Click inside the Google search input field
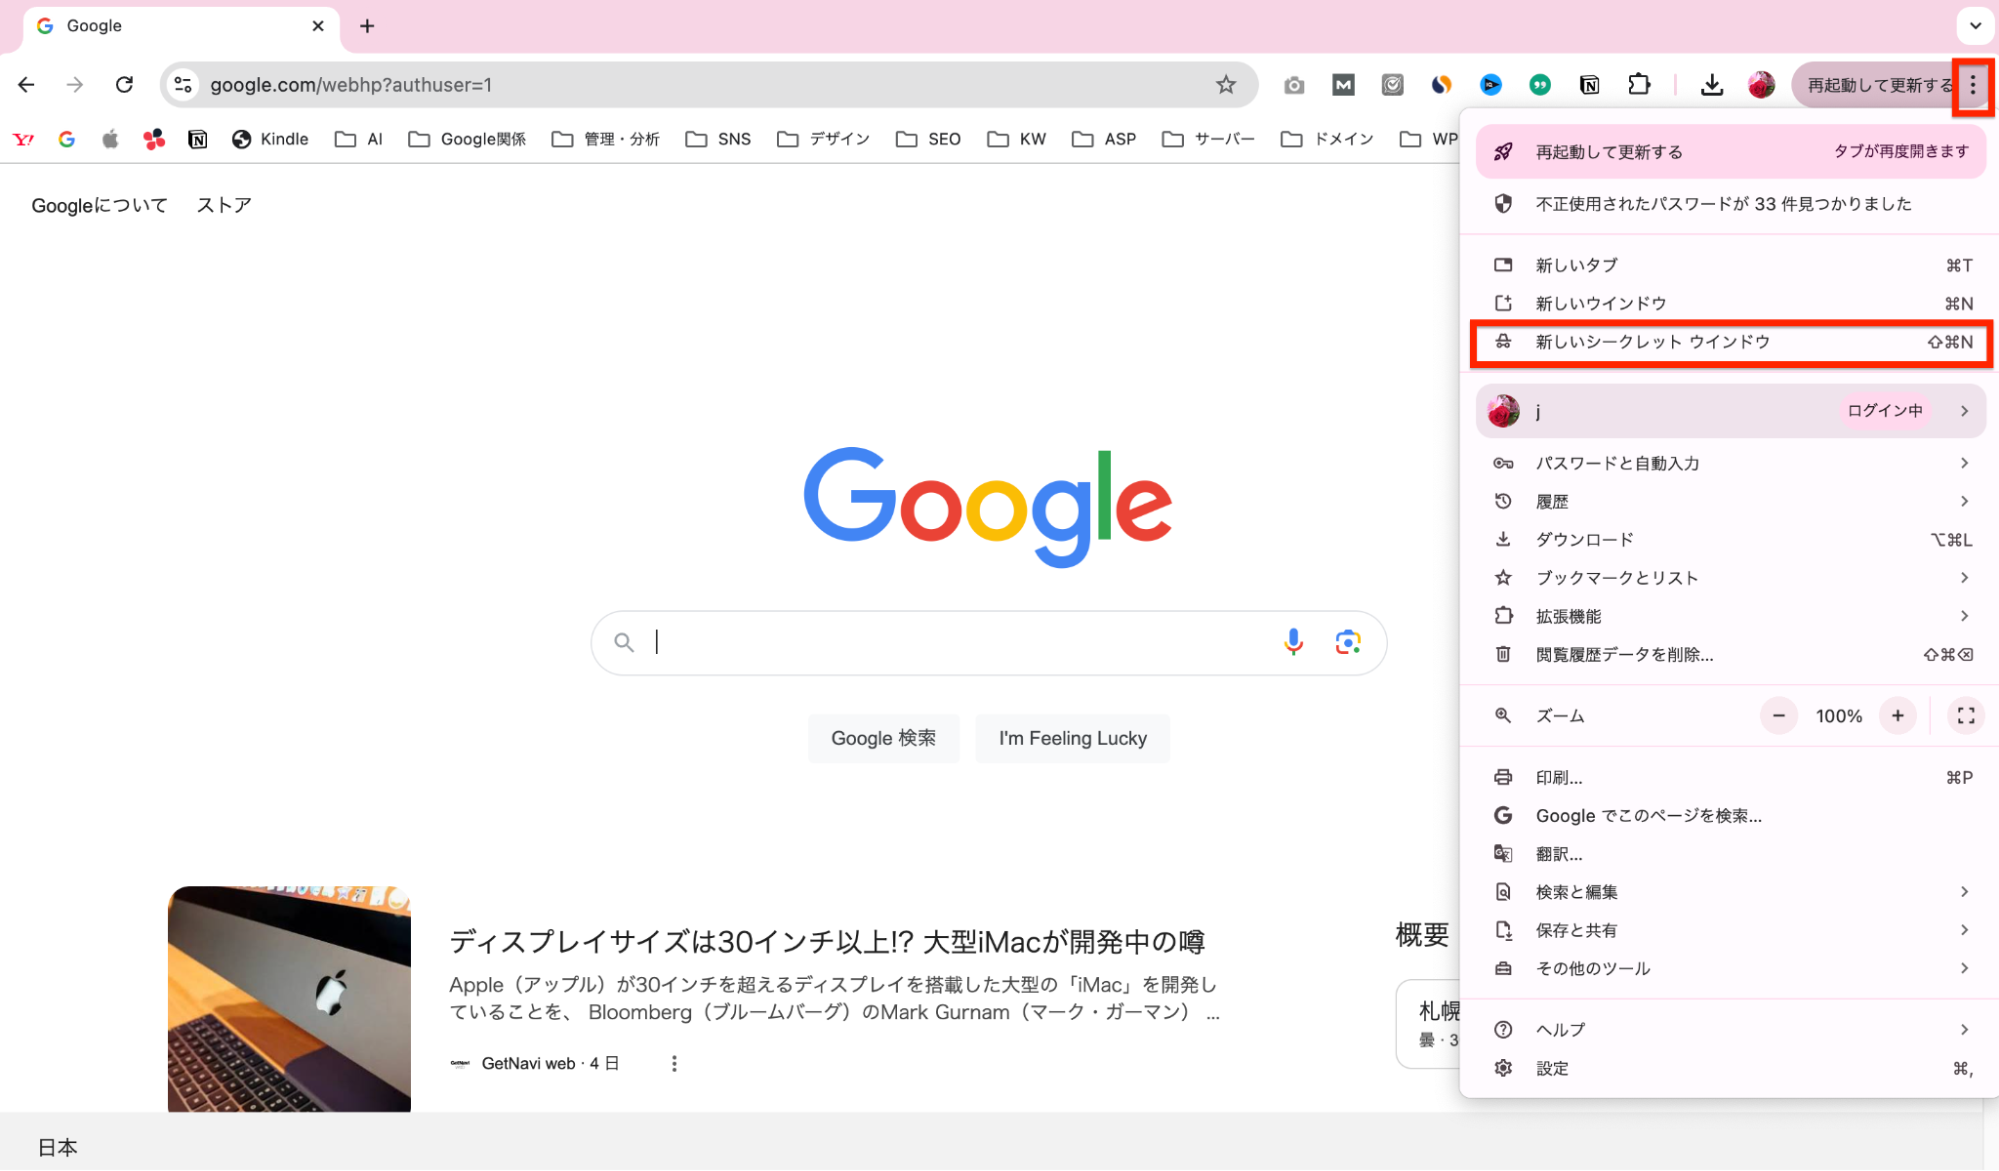This screenshot has height=1171, width=1999. [x=950, y=642]
